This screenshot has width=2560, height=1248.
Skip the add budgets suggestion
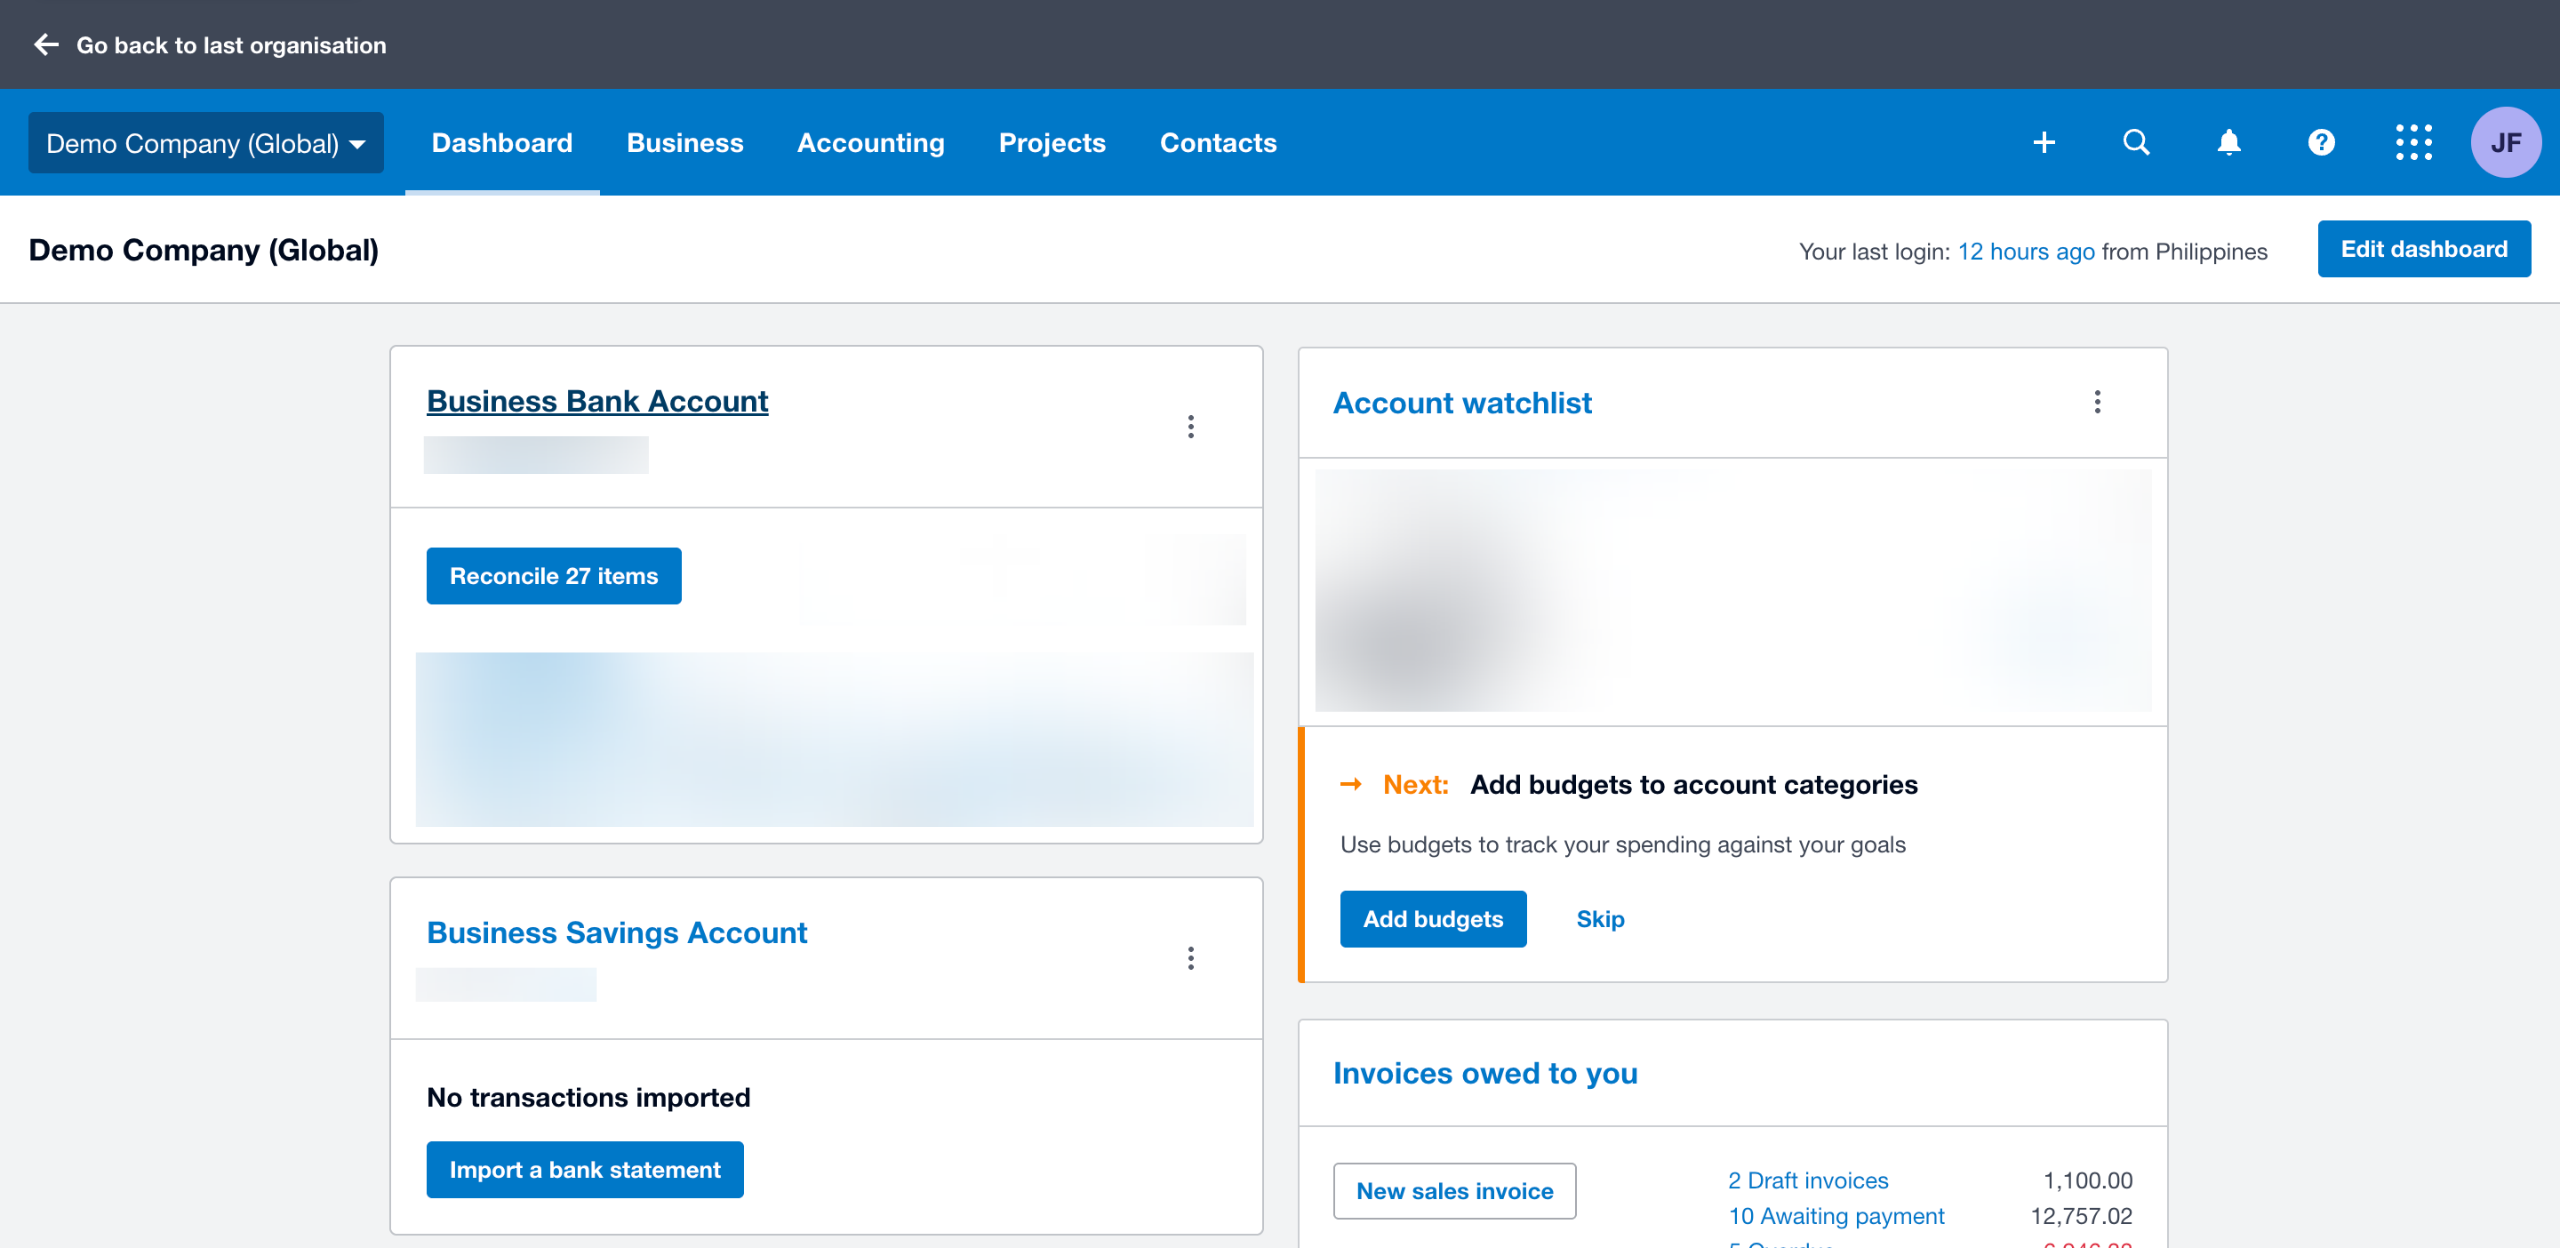[x=1600, y=919]
